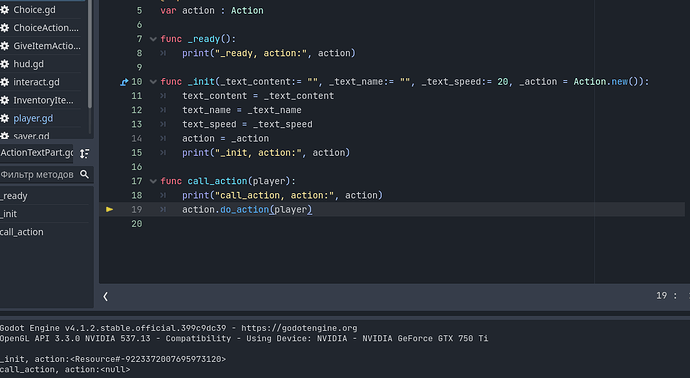Image resolution: width=690 pixels, height=378 pixels.
Task: Click gear icon next to player.gd
Action: pos(4,118)
